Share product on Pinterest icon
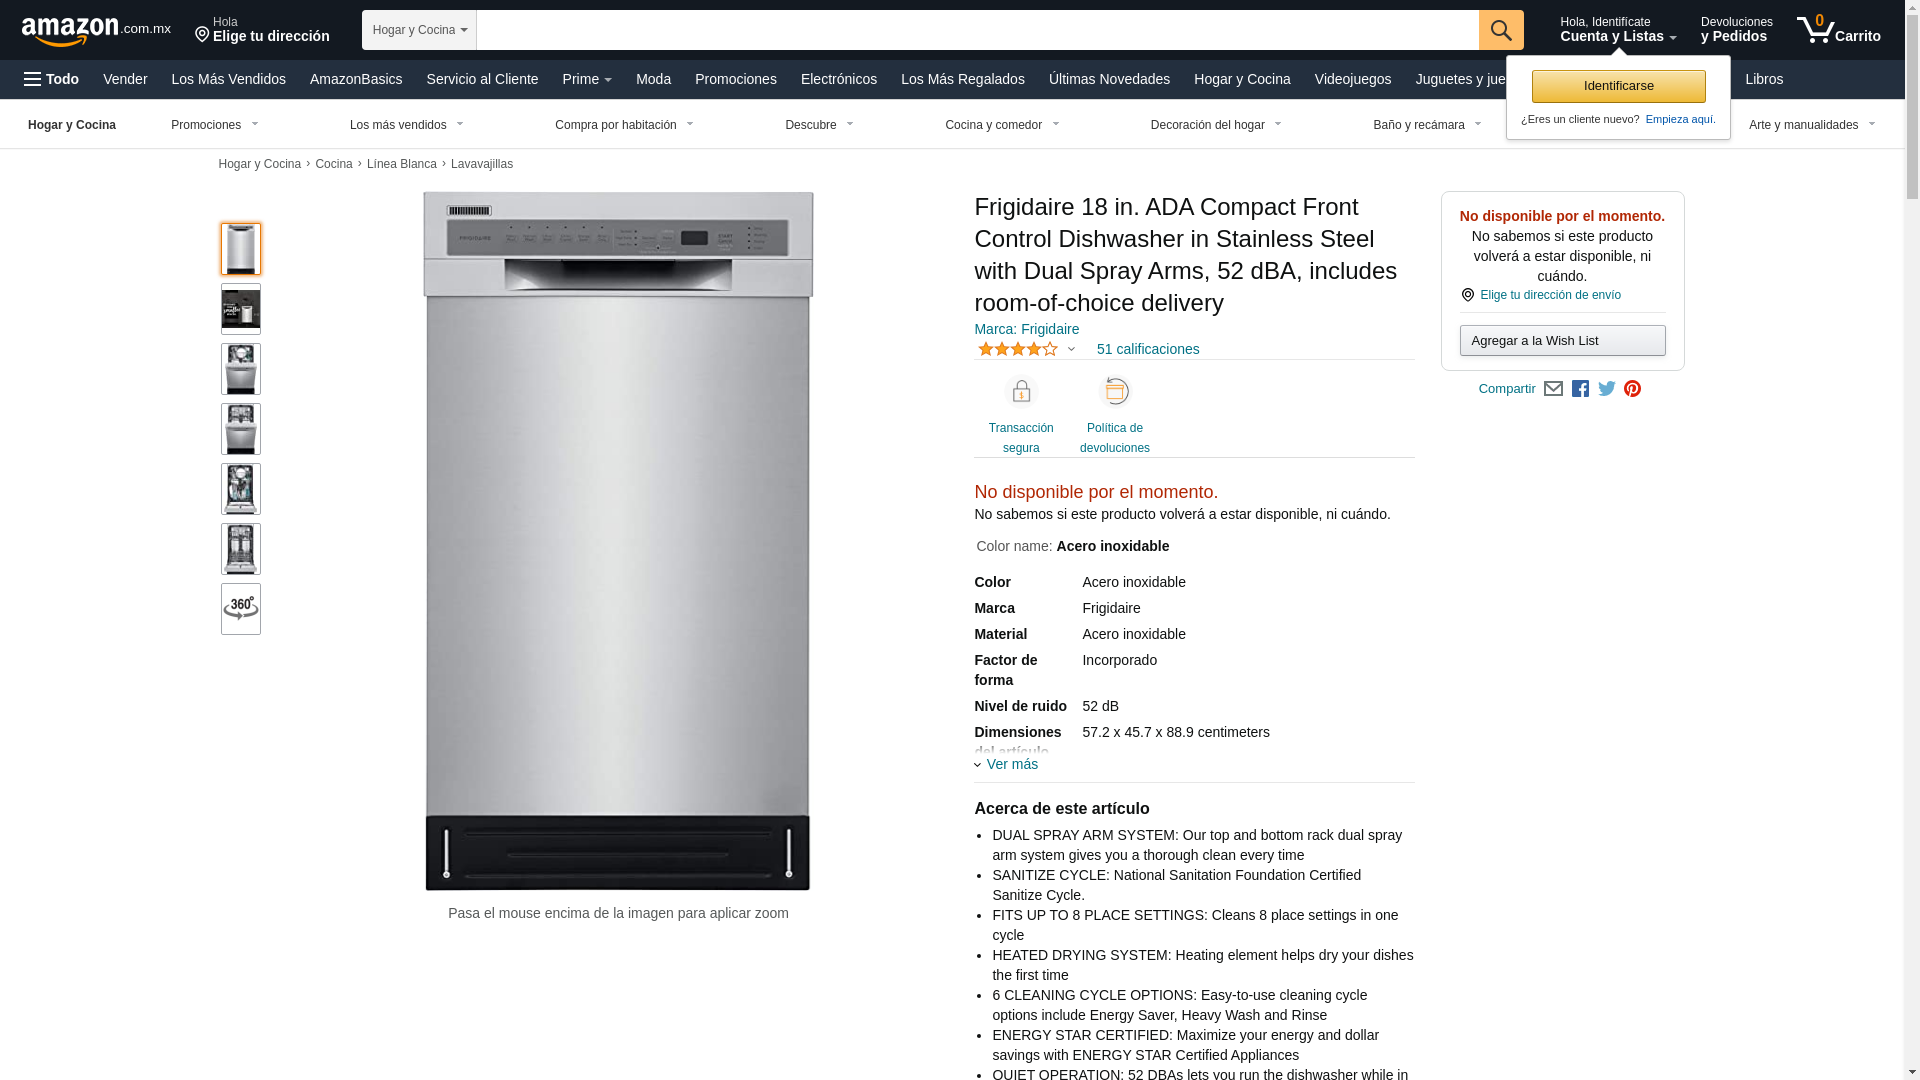 (1633, 389)
